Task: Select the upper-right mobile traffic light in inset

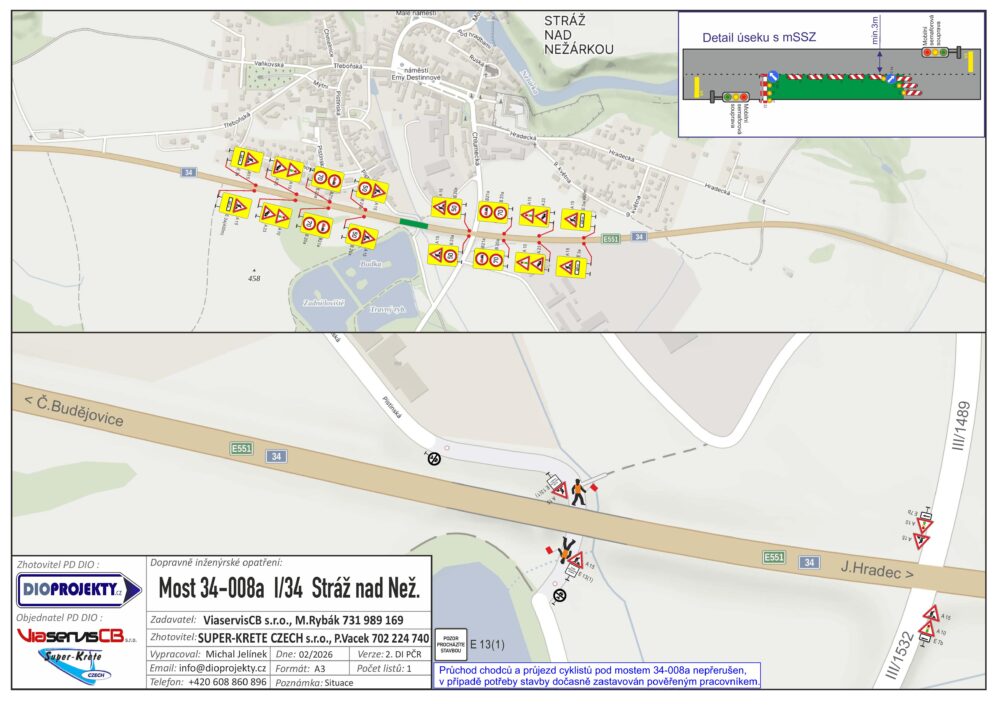Action: (x=937, y=51)
